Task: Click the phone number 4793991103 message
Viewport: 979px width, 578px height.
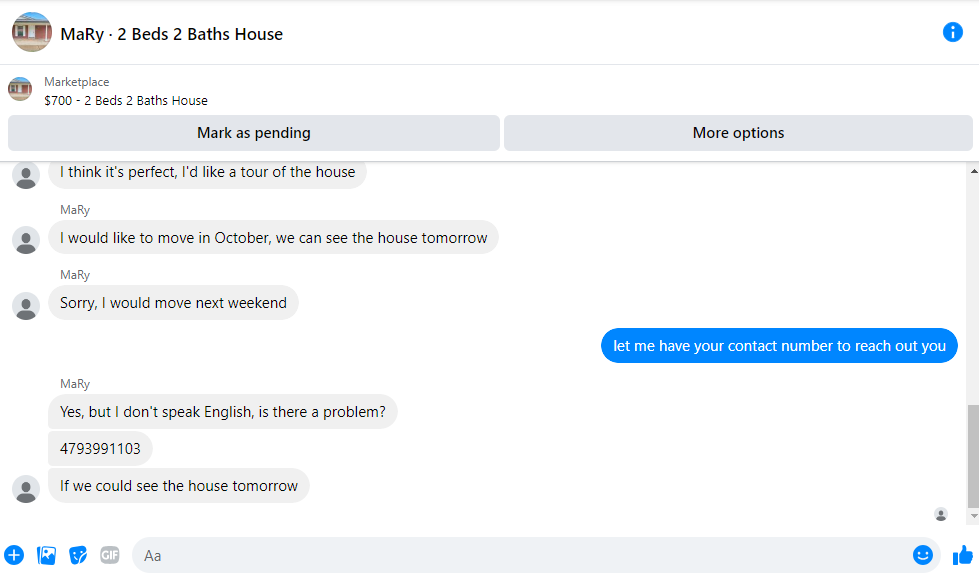Action: click(x=100, y=449)
